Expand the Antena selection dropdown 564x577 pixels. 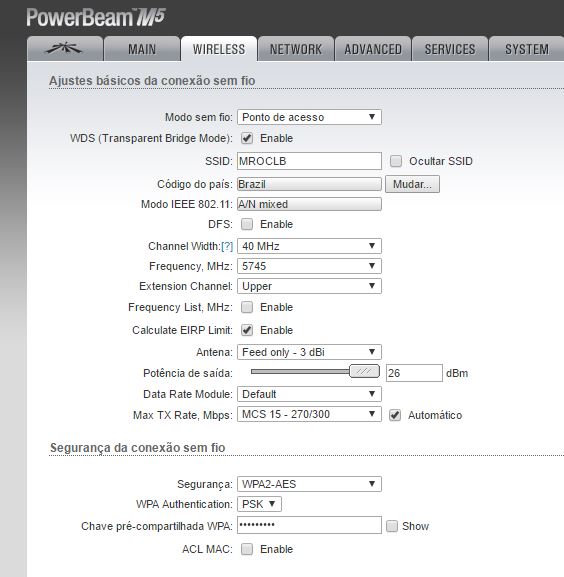coord(309,352)
